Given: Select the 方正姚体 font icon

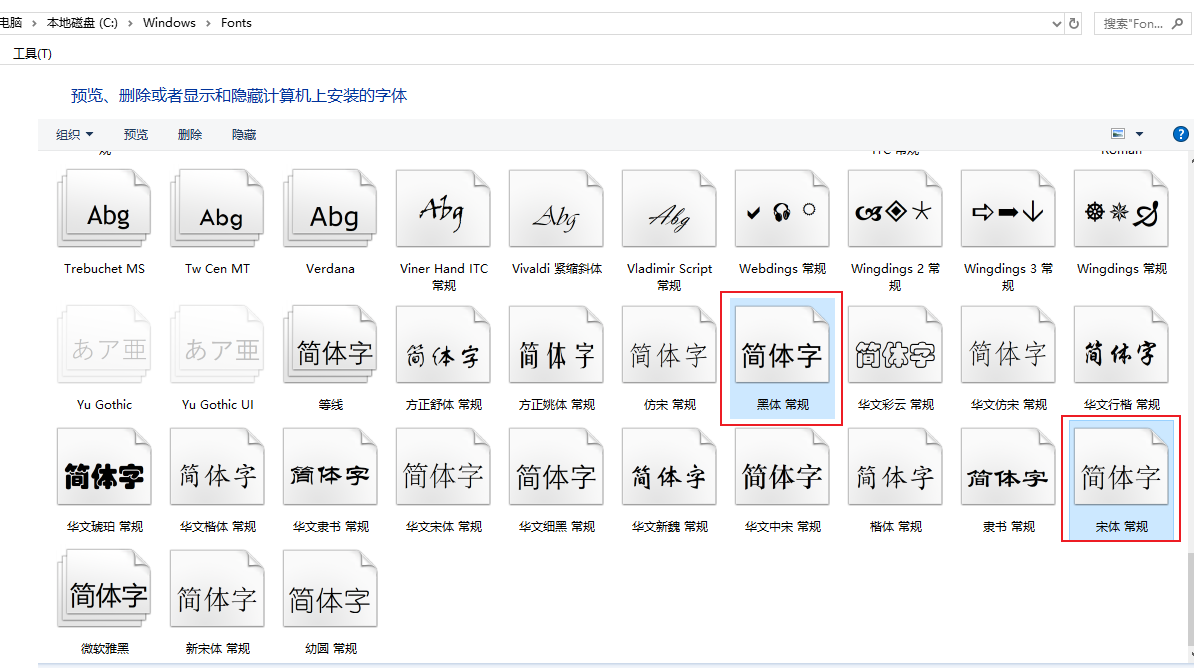Looking at the screenshot, I should (556, 345).
